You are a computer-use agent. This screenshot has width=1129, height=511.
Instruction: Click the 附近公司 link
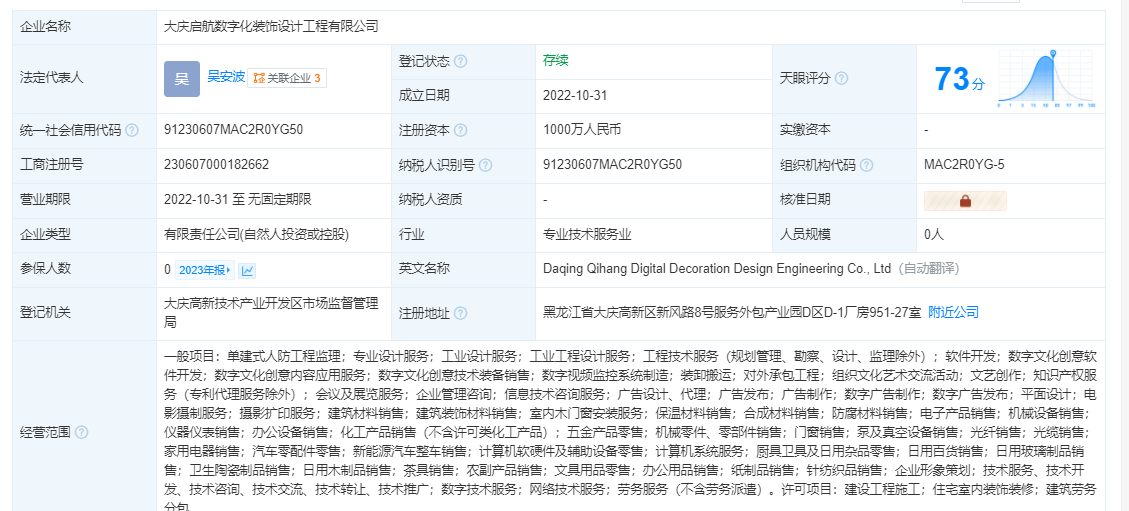tap(953, 312)
